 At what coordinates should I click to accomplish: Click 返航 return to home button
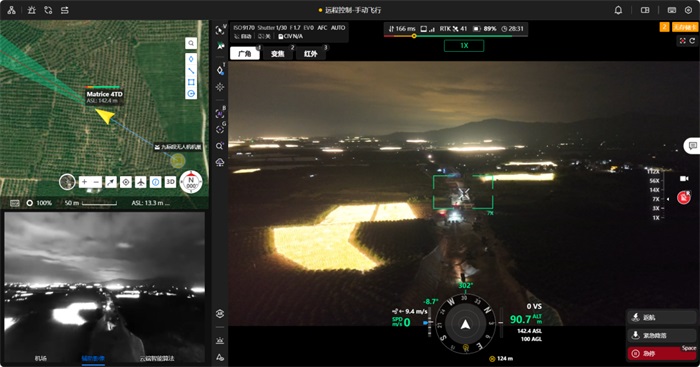click(x=661, y=317)
